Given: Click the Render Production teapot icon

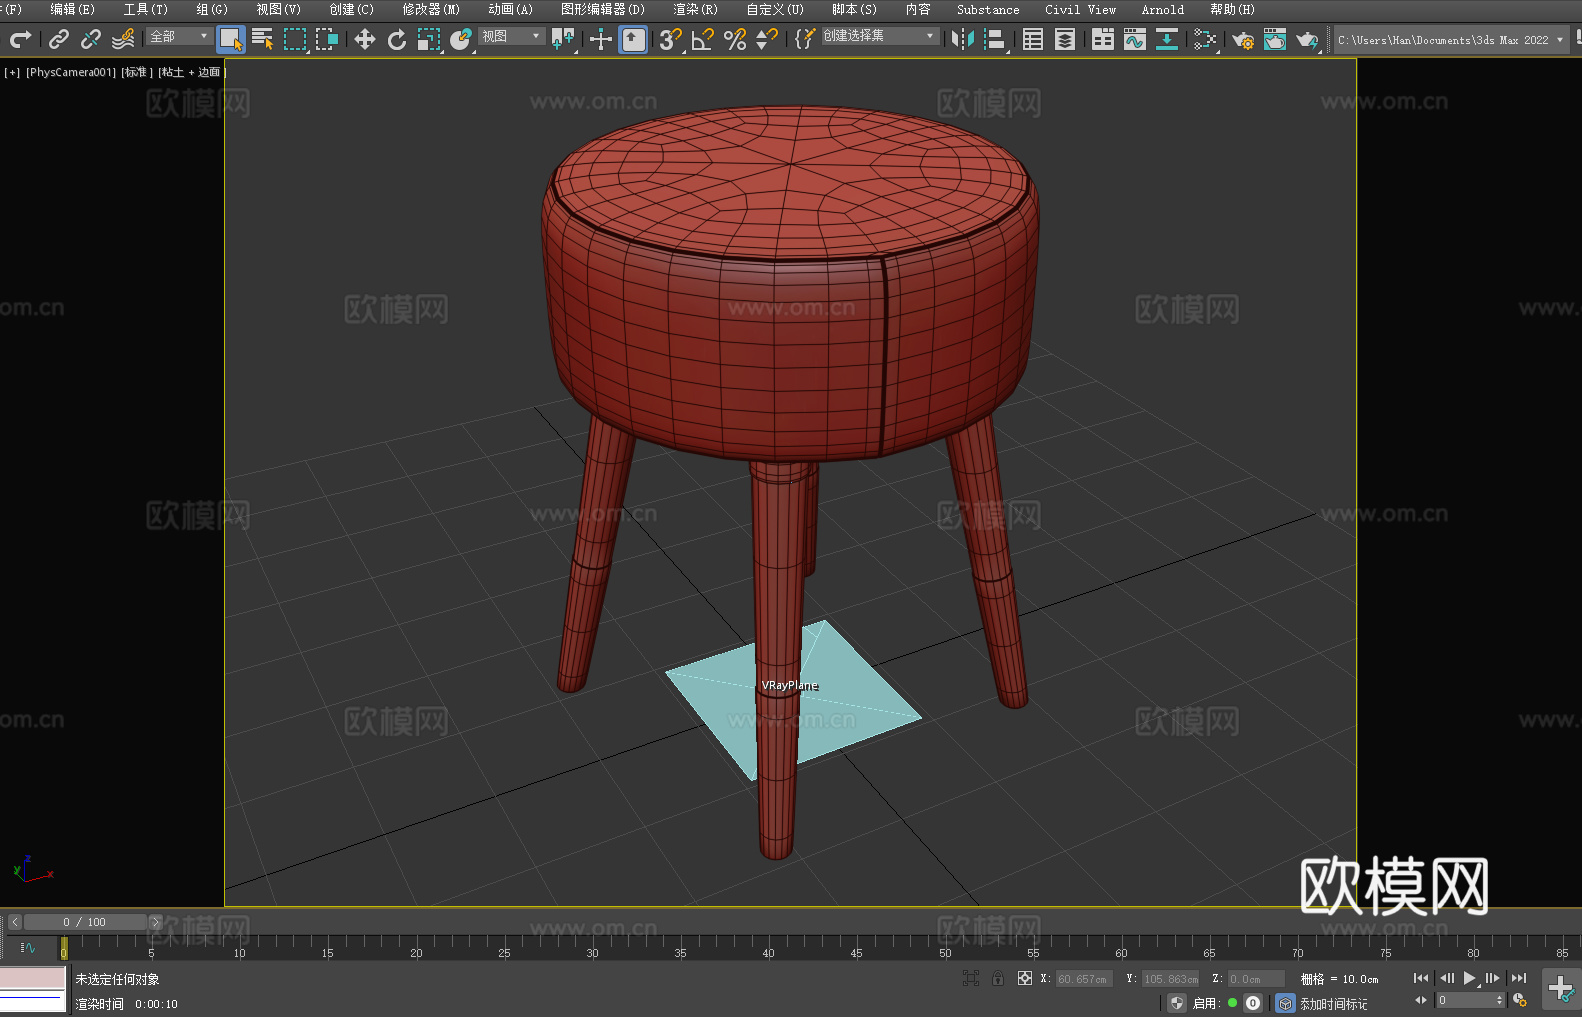Looking at the screenshot, I should coord(1307,39).
